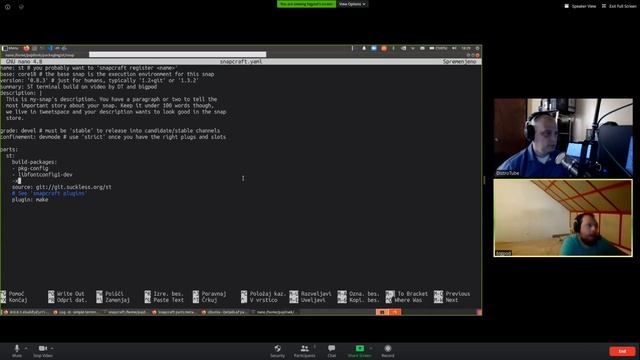
Task: Click the snapcraft.yaml filename in nano title bar
Action: (241, 62)
